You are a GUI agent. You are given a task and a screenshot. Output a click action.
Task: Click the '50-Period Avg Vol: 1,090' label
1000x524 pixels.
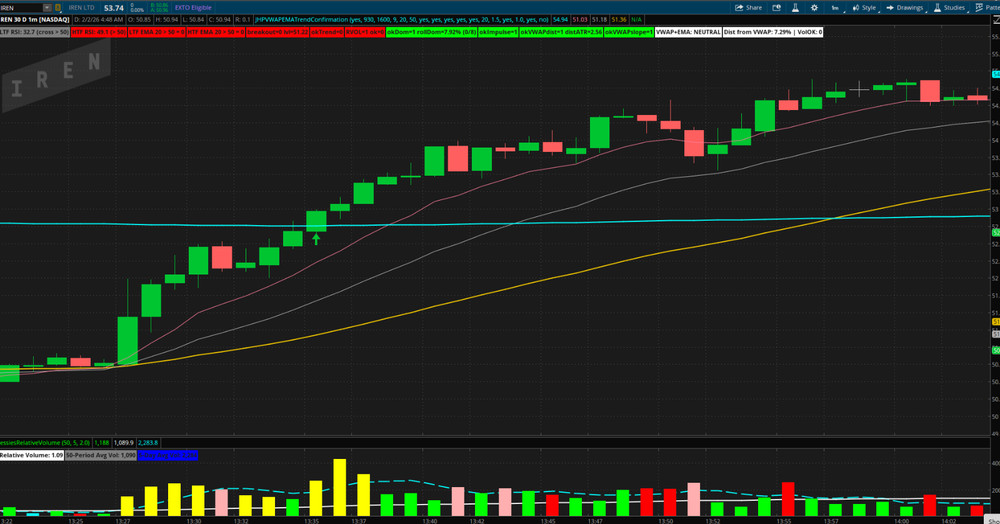coord(101,455)
